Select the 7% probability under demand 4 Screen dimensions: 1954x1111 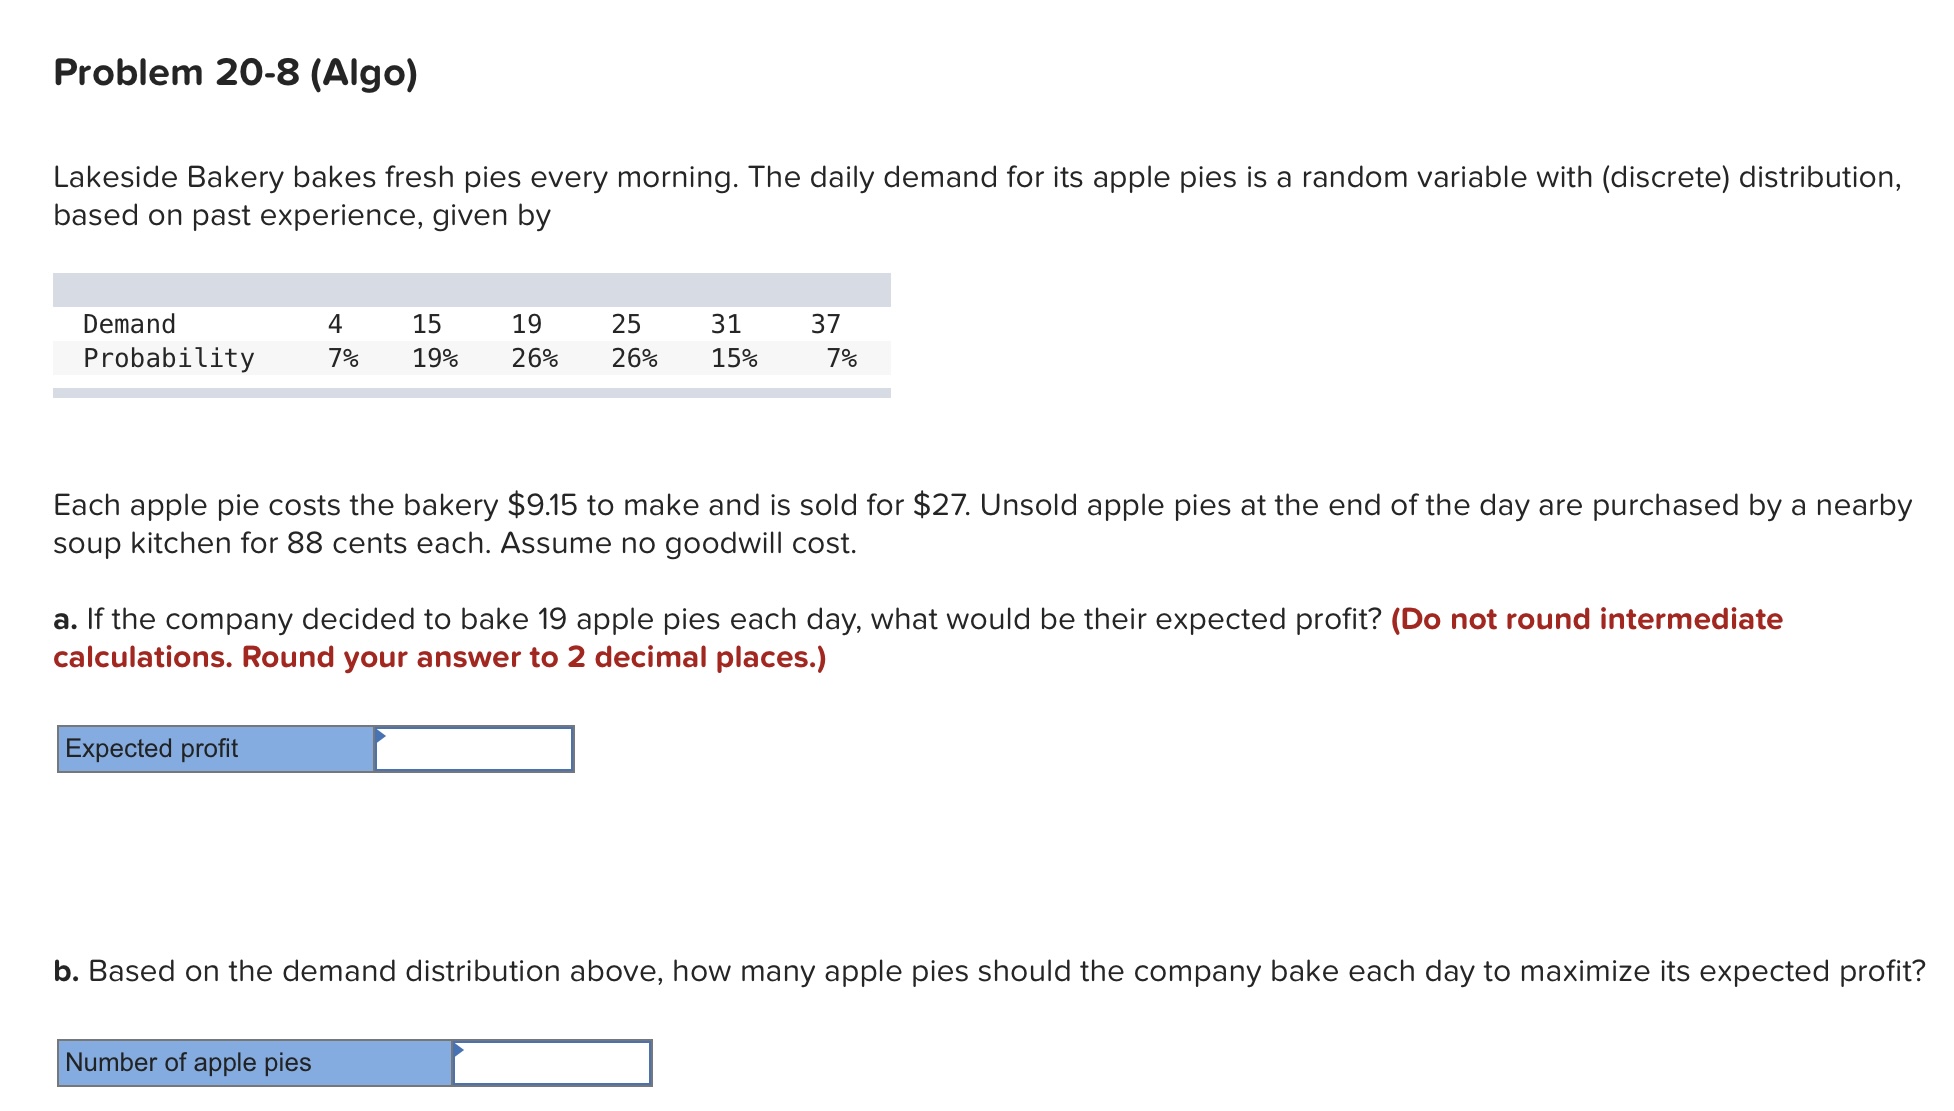pyautogui.click(x=342, y=358)
